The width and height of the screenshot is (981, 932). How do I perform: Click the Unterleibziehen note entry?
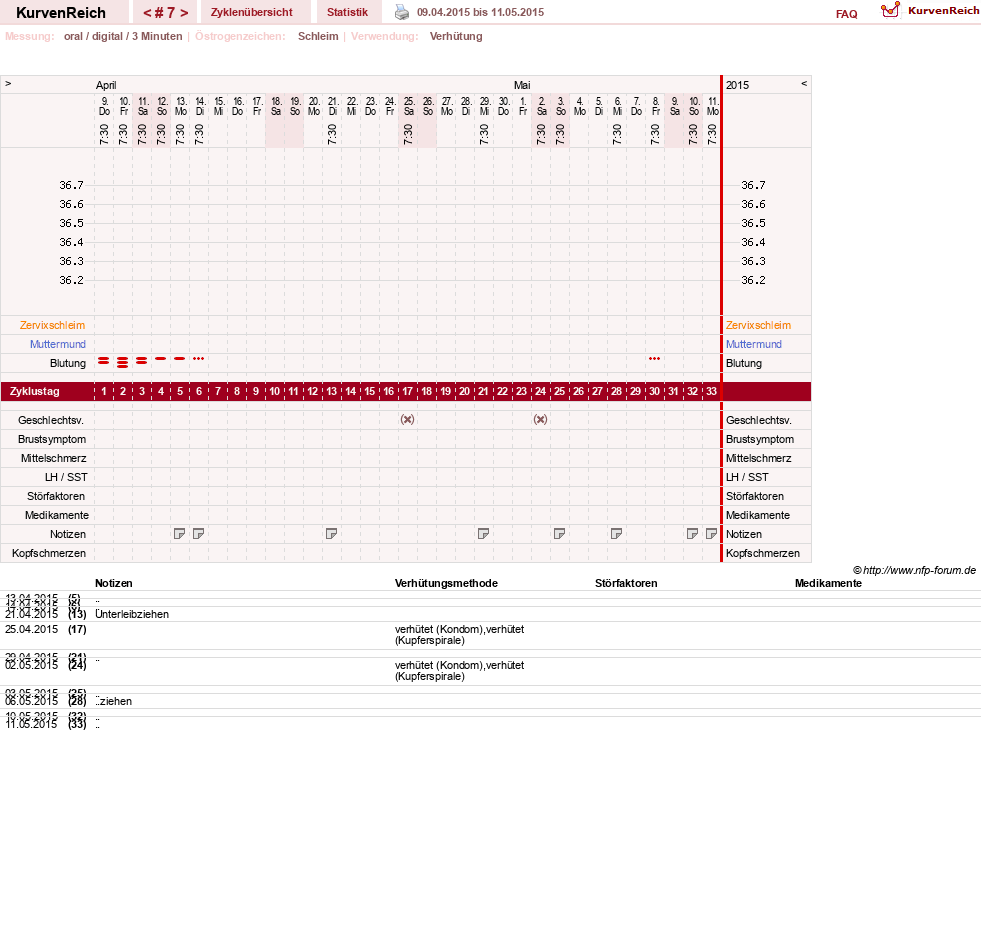132,614
